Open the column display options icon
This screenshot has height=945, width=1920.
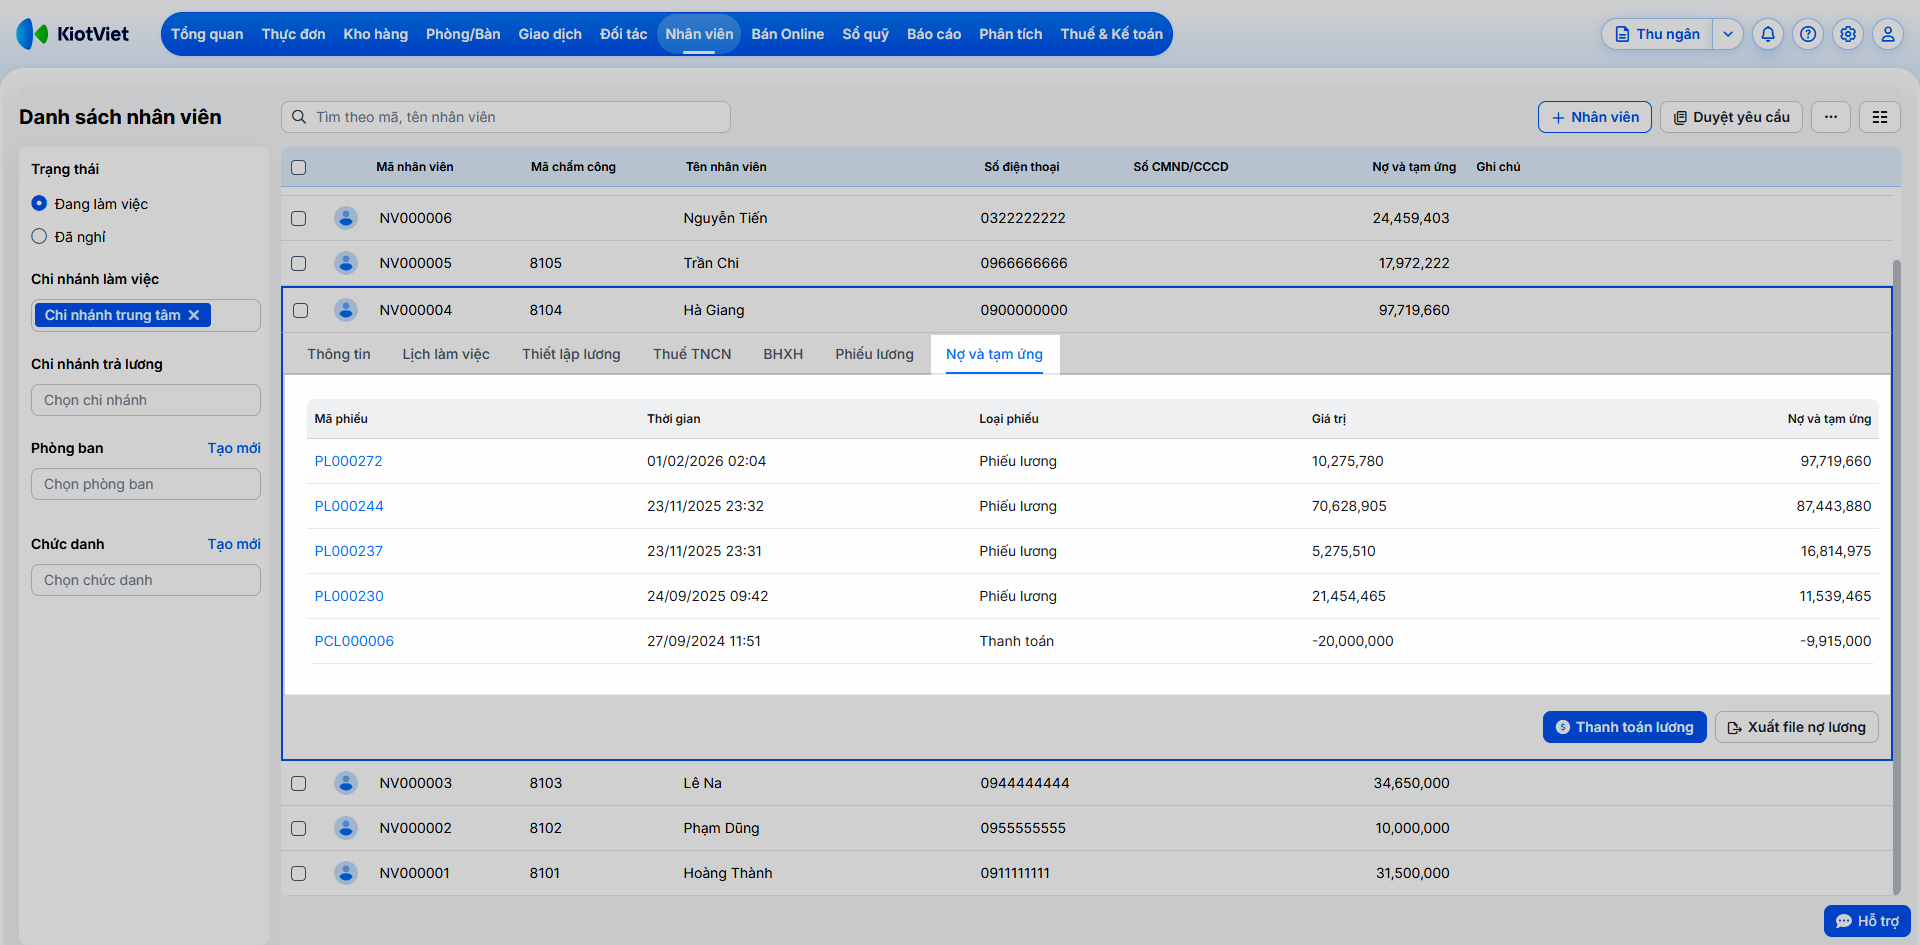point(1880,117)
